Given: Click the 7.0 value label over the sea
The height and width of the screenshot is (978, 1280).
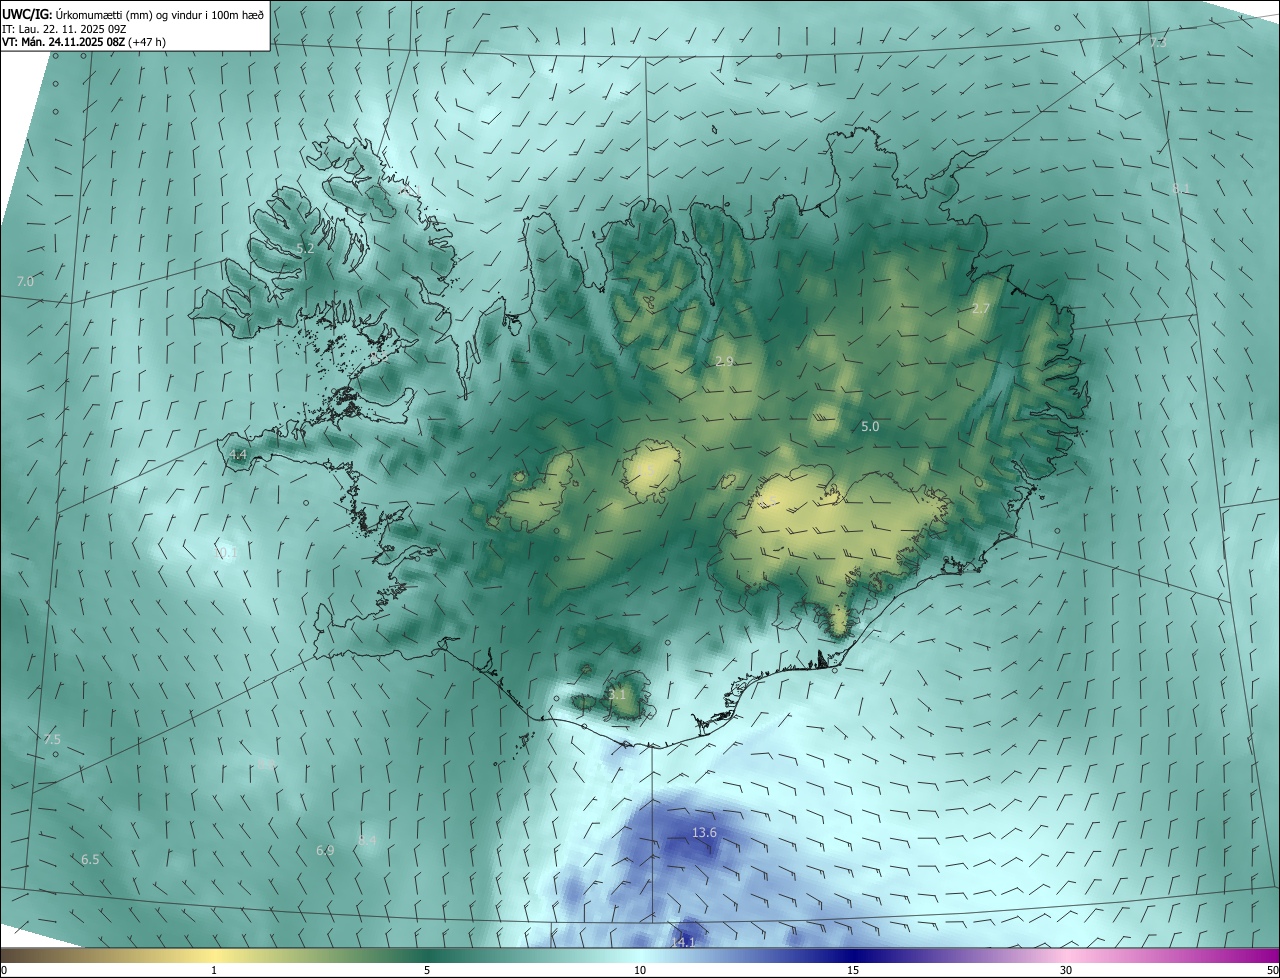Looking at the screenshot, I should coord(25,282).
